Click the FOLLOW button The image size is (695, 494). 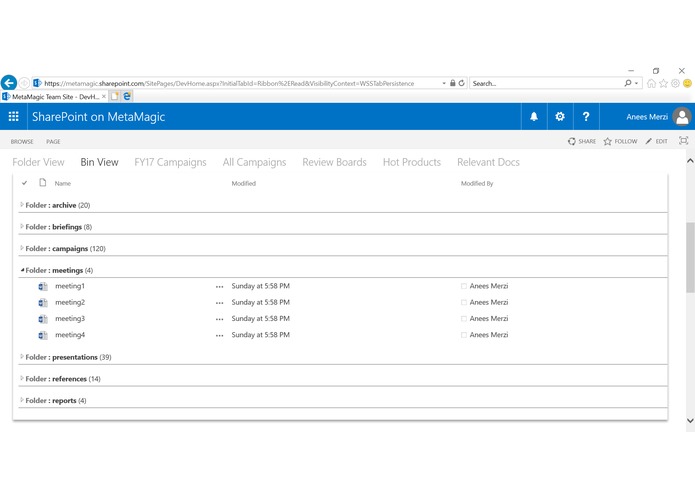click(620, 141)
